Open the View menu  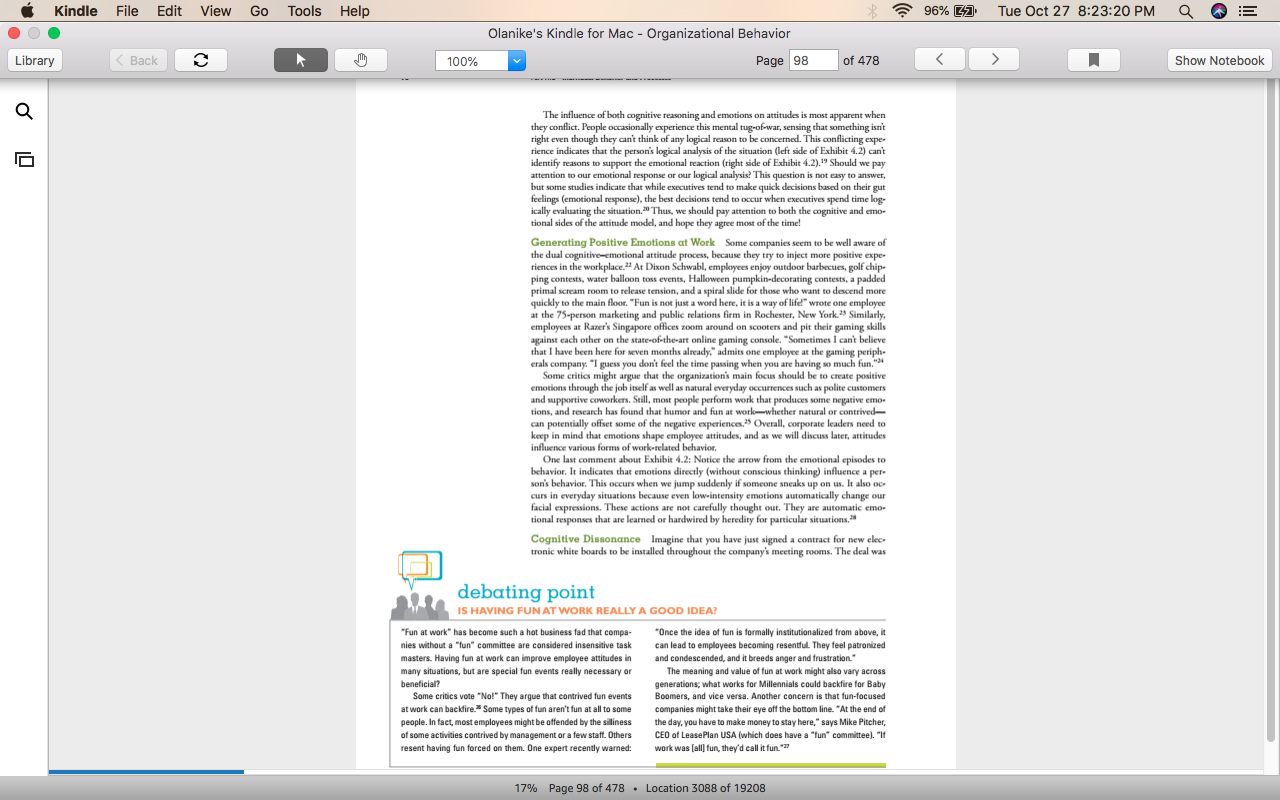[215, 11]
